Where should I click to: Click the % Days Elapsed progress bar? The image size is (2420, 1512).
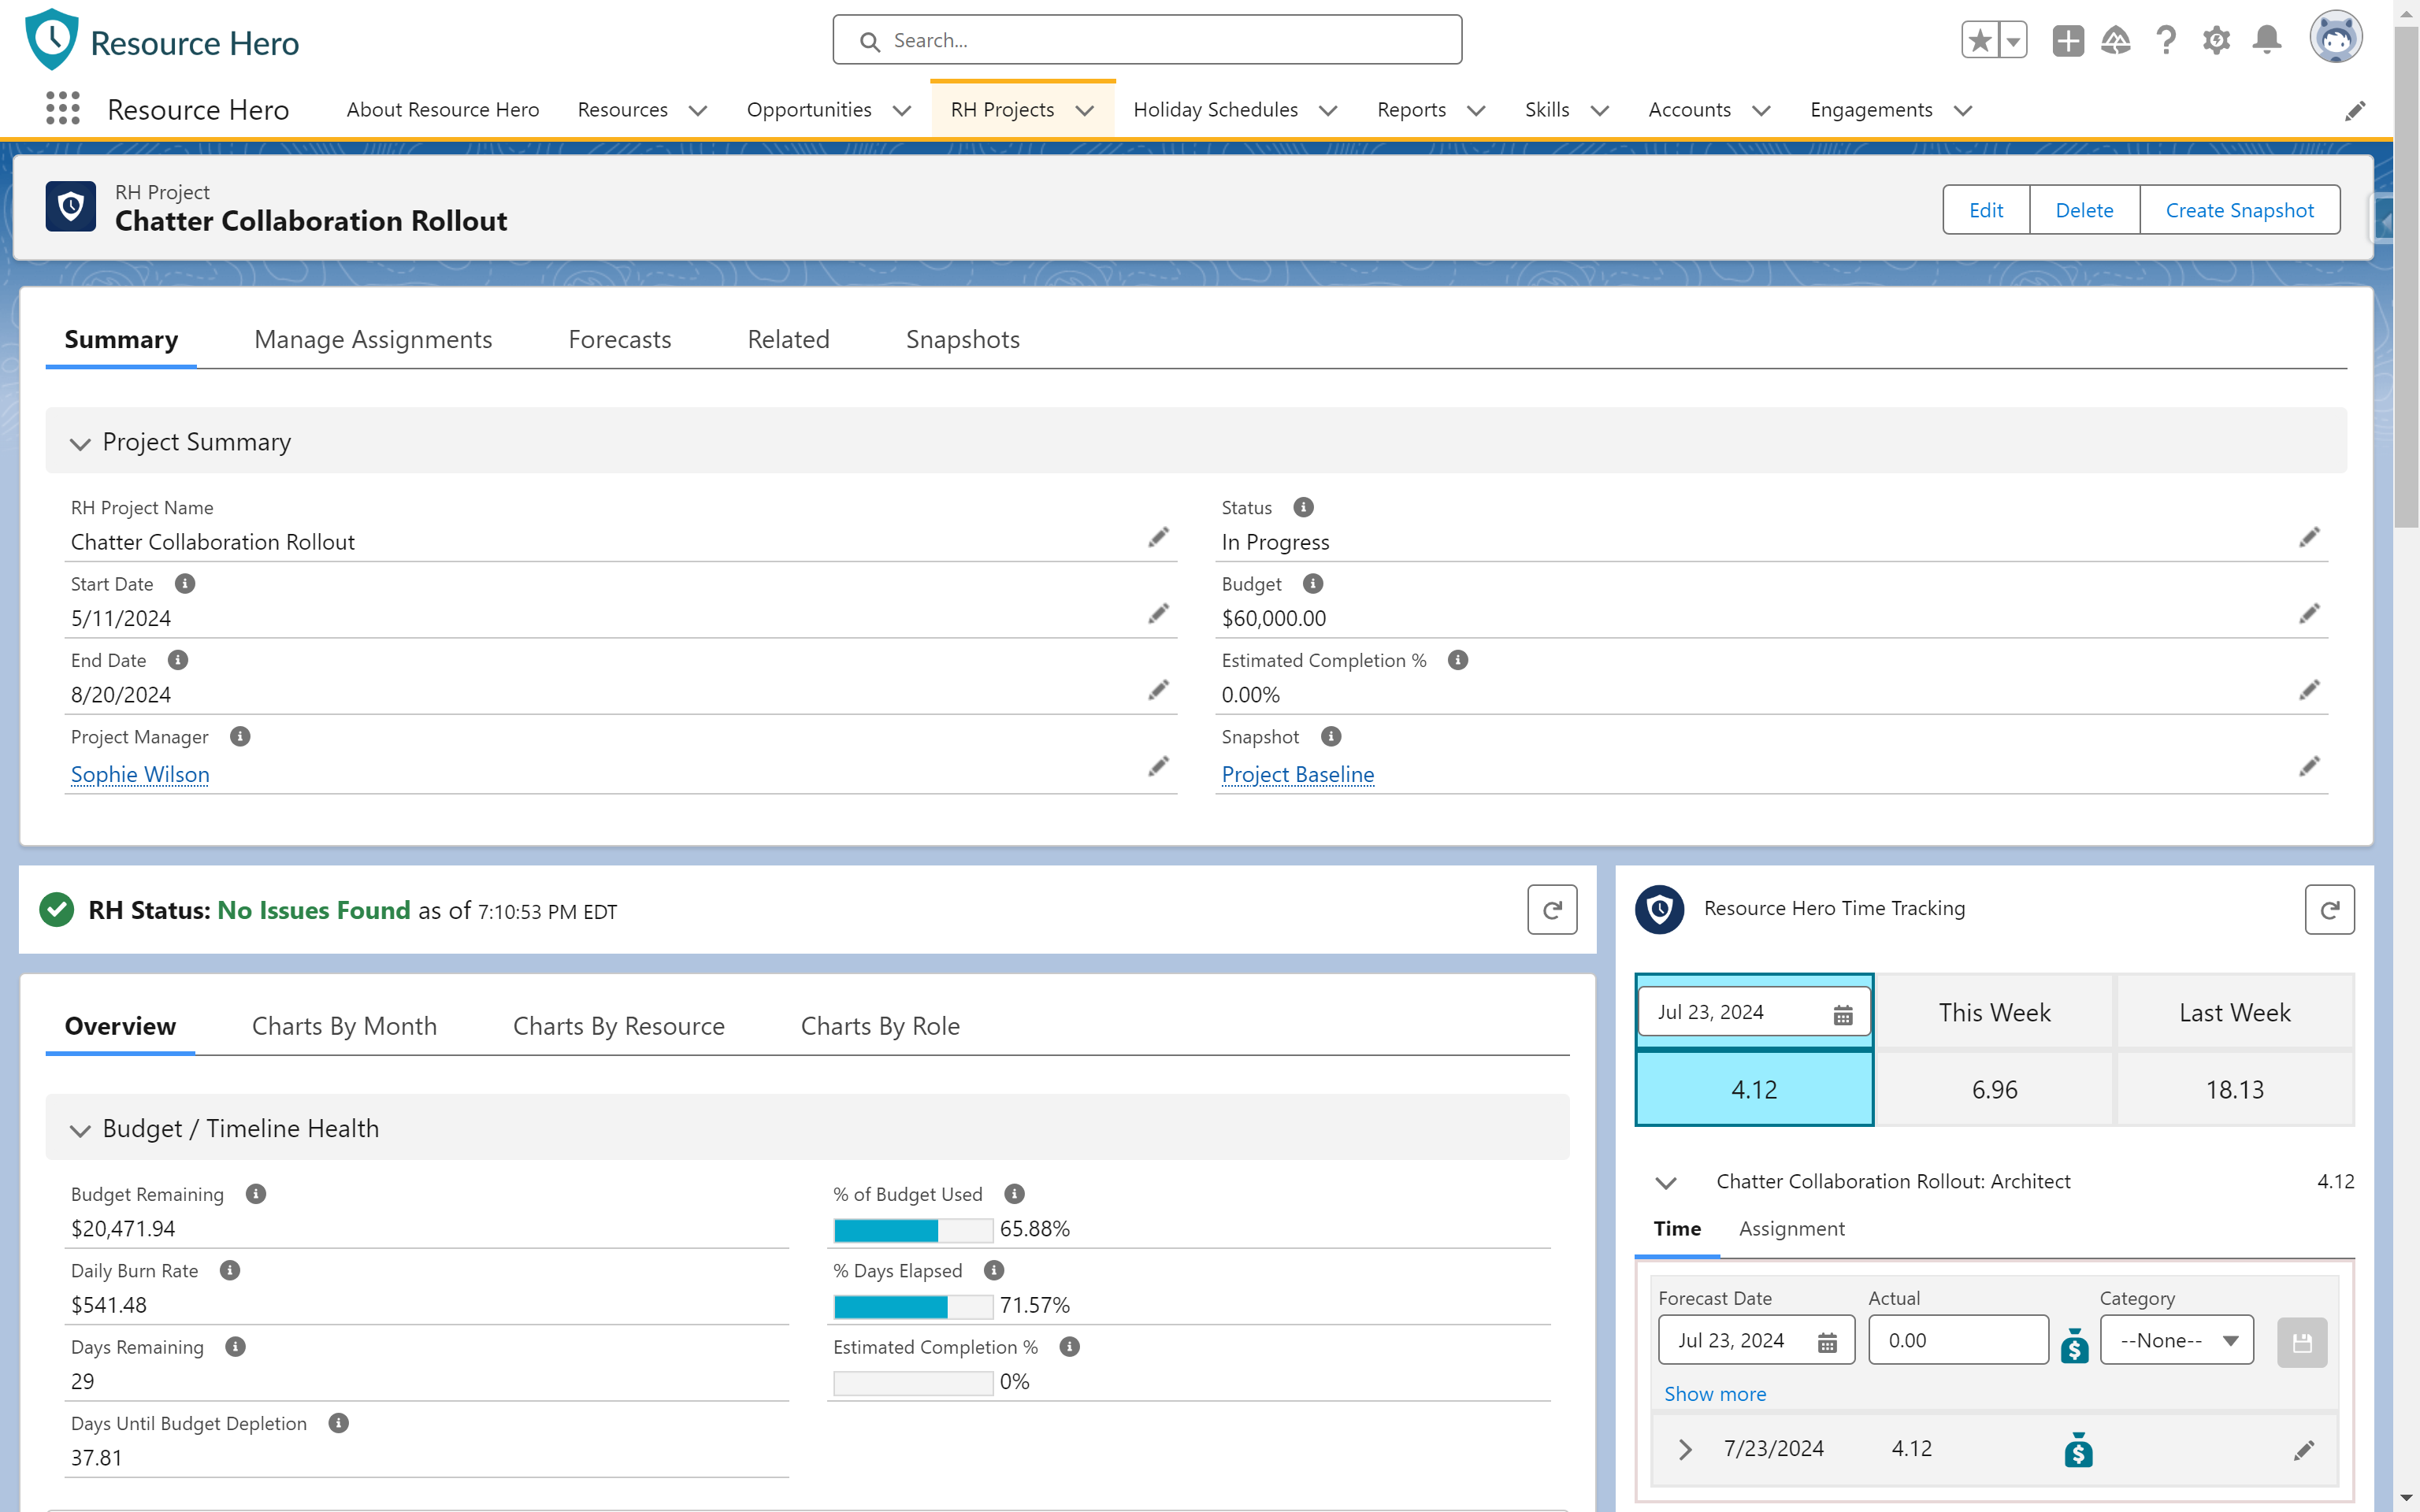(x=913, y=1306)
